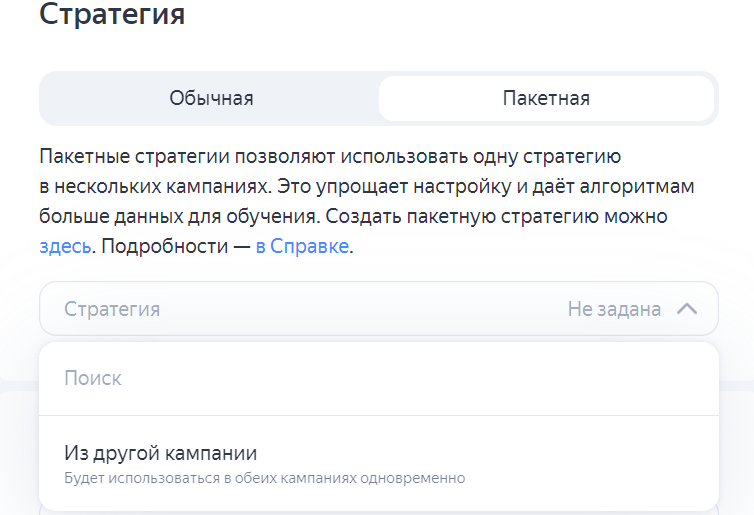Open the здесь link
Image resolution: width=754 pixels, height=515 pixels.
pyautogui.click(x=65, y=246)
